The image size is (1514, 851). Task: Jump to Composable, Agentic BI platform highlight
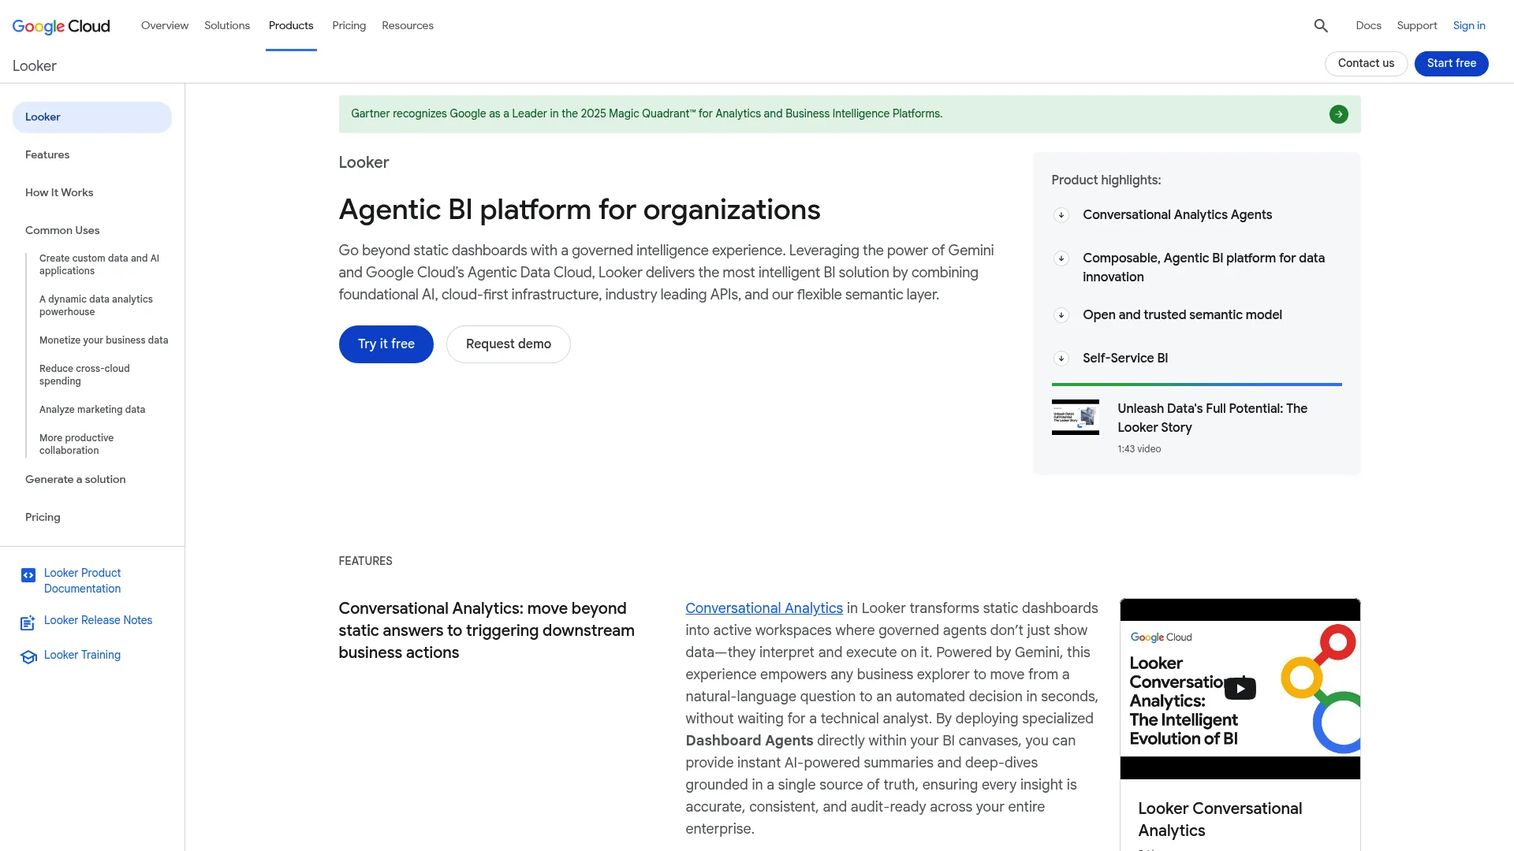coord(1204,268)
